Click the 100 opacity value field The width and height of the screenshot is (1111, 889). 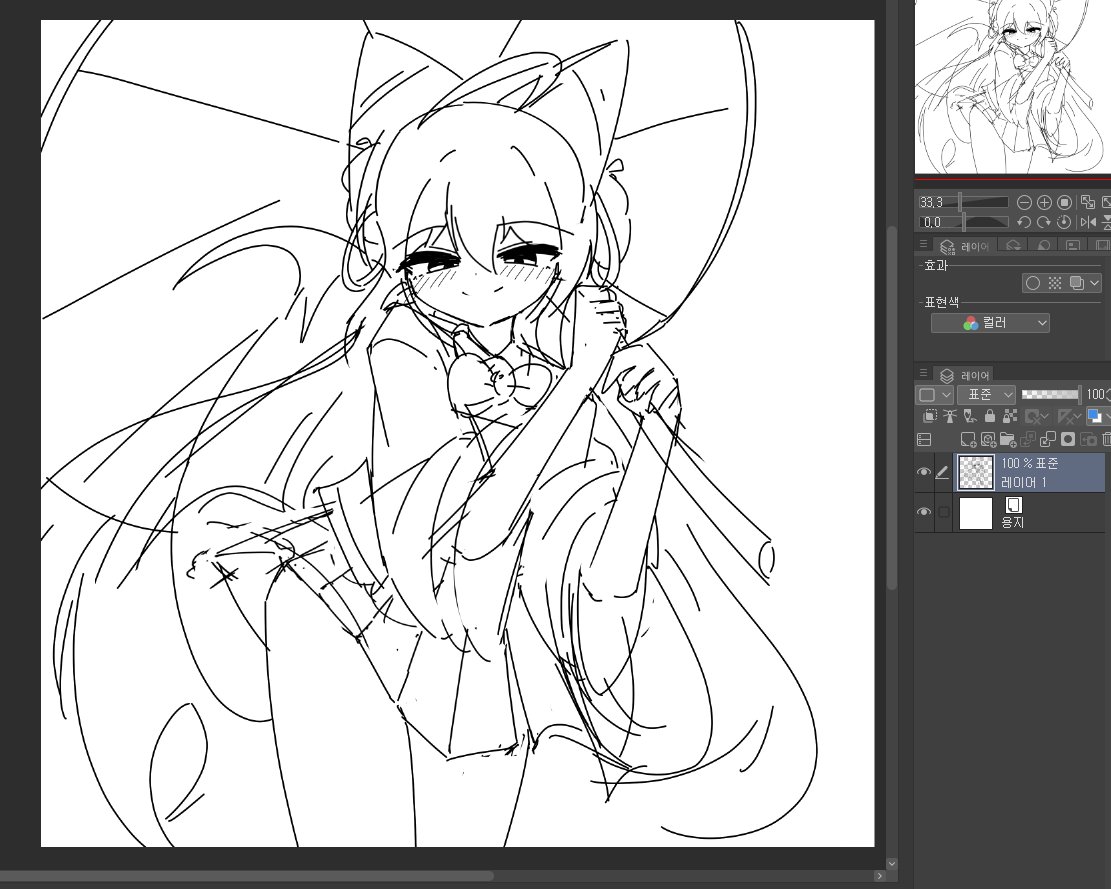pyautogui.click(x=1095, y=395)
